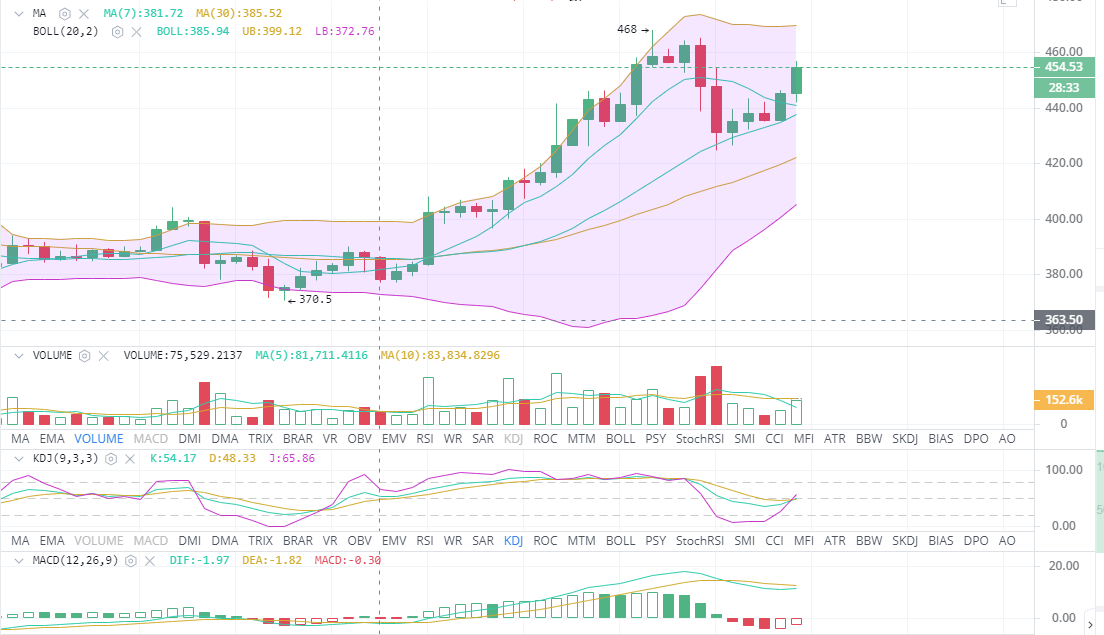Select AO in volume panel indicator row
This screenshot has height=635, width=1104.
[x=1008, y=439]
